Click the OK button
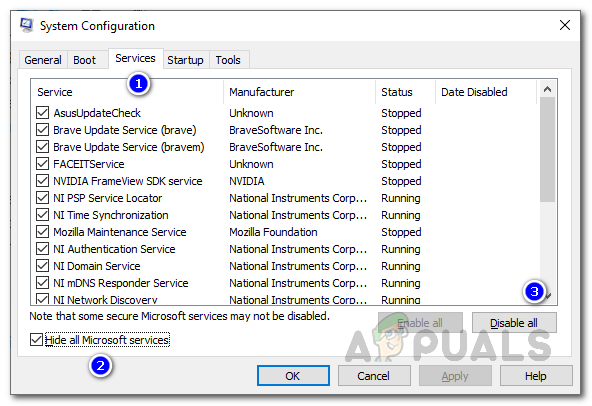The height and width of the screenshot is (406, 592). pos(293,376)
